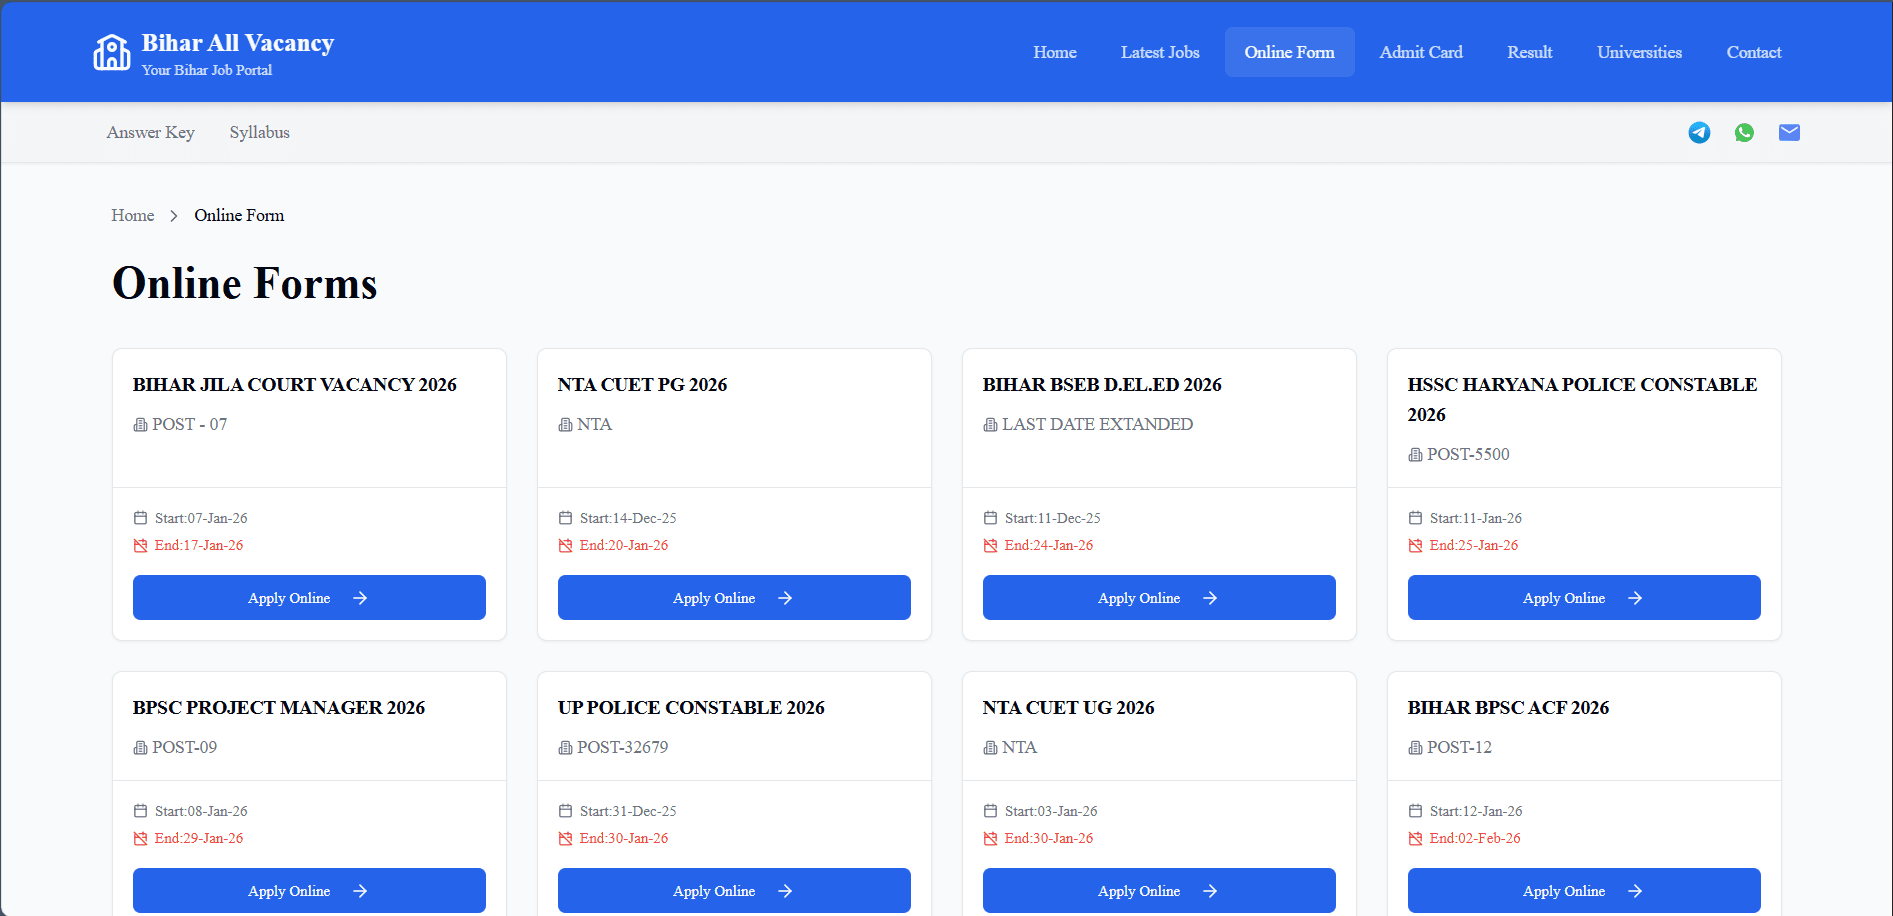Open the Syllabus link

[259, 132]
